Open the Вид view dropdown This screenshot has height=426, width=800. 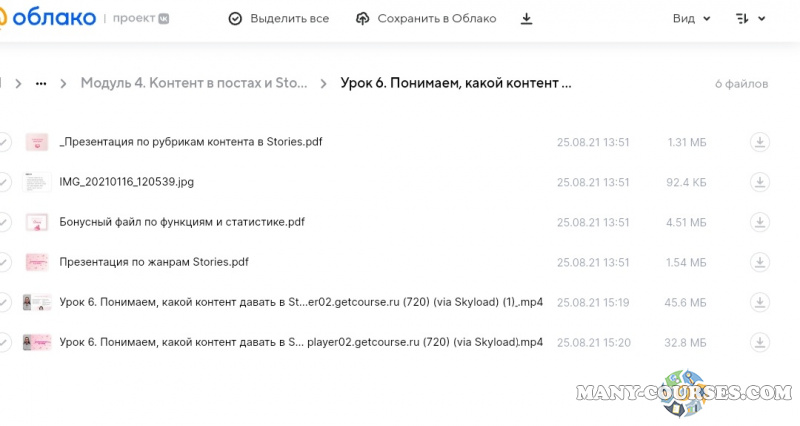click(x=691, y=19)
